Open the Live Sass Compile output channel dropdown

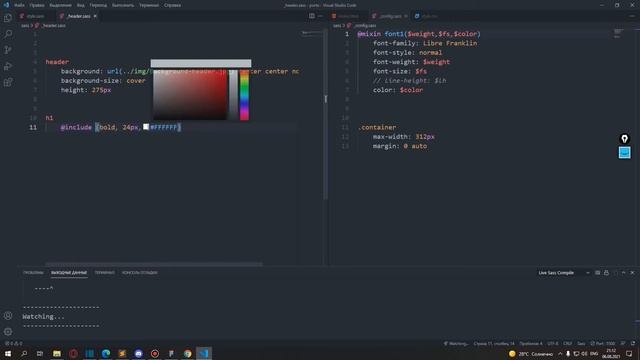pyautogui.click(x=564, y=273)
